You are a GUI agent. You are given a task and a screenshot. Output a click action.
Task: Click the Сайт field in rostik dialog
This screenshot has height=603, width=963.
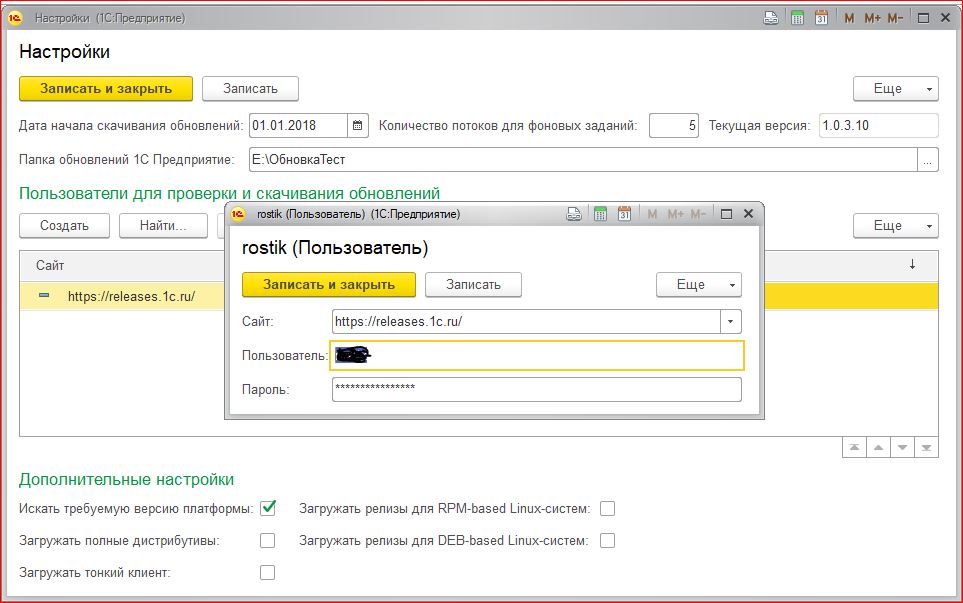pos(526,321)
